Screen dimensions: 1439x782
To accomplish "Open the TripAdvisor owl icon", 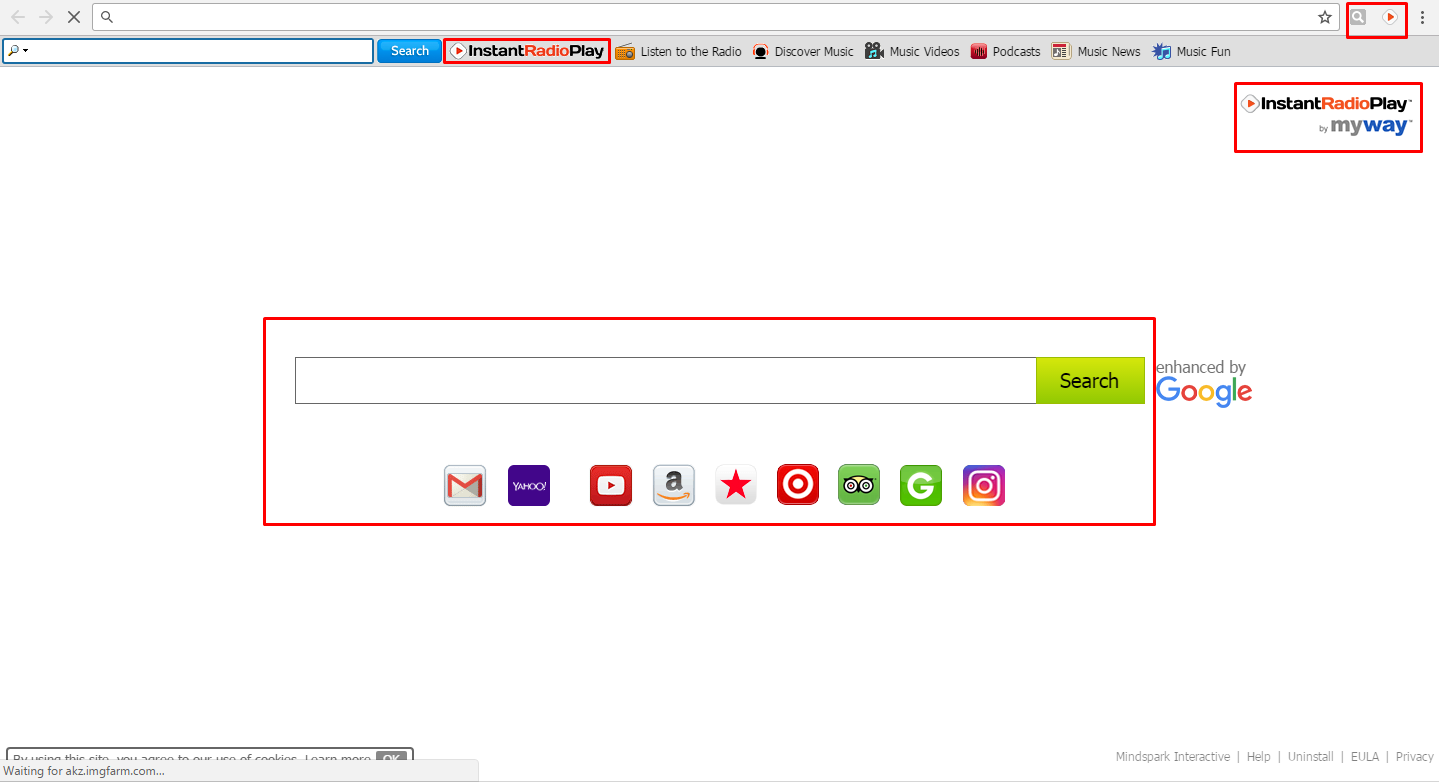I will (x=859, y=486).
